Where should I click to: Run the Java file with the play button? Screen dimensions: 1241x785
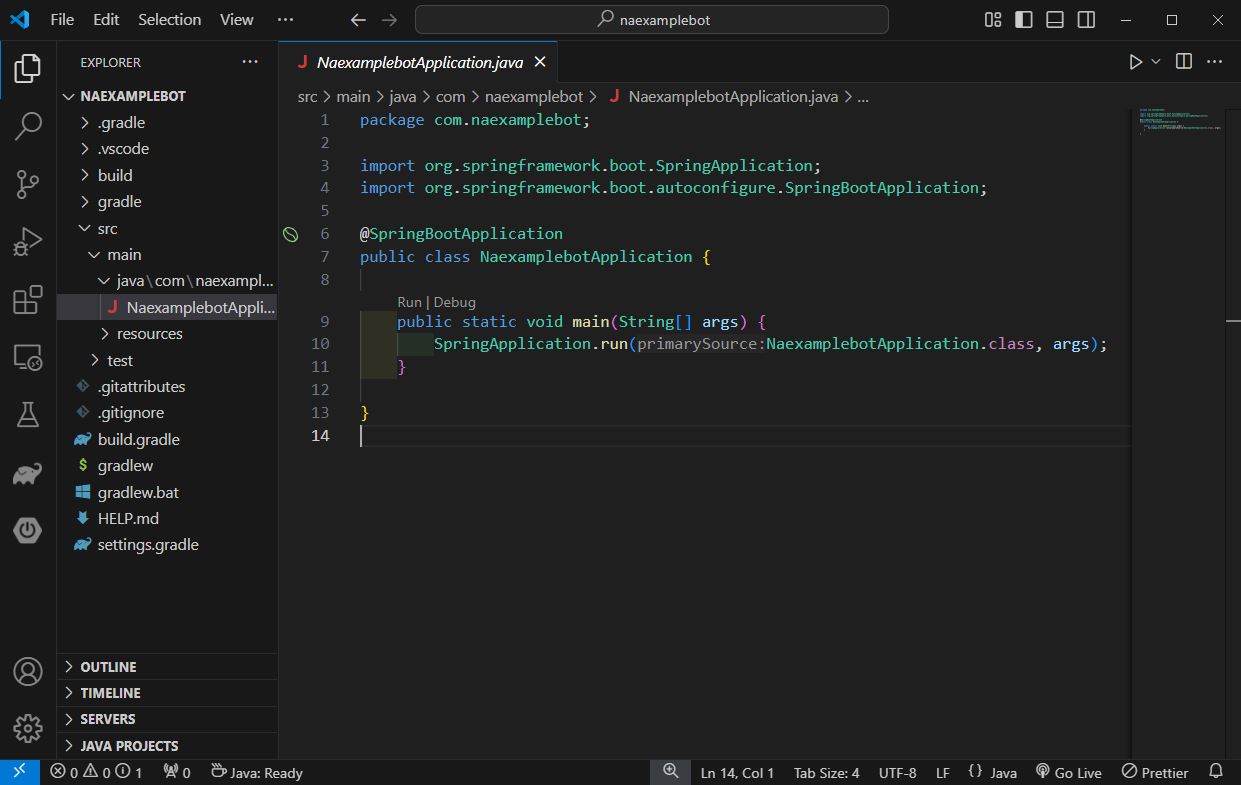coord(1135,62)
